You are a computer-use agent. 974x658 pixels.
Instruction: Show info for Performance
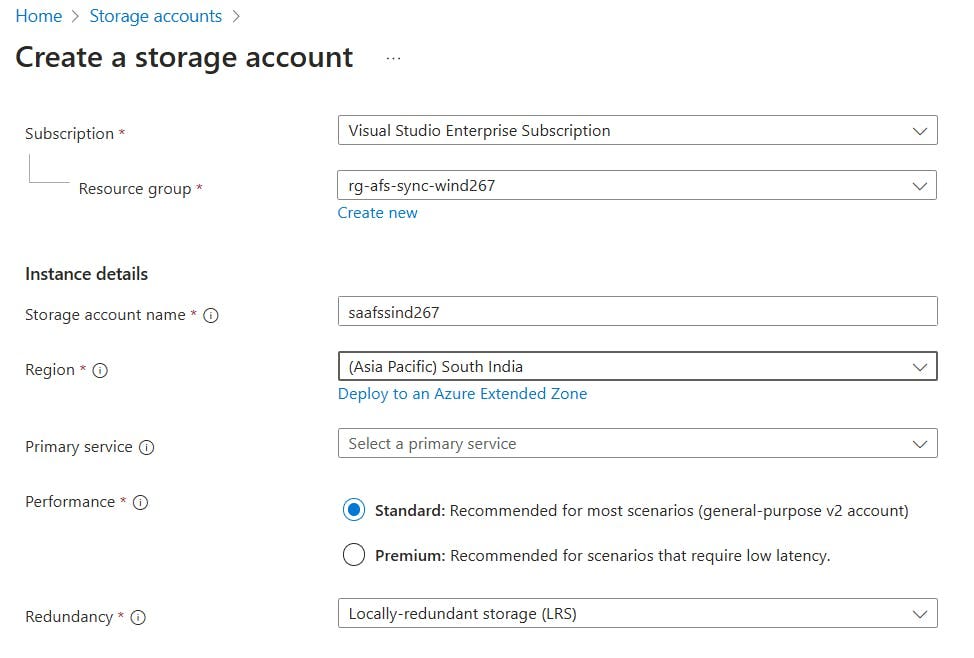tap(141, 502)
